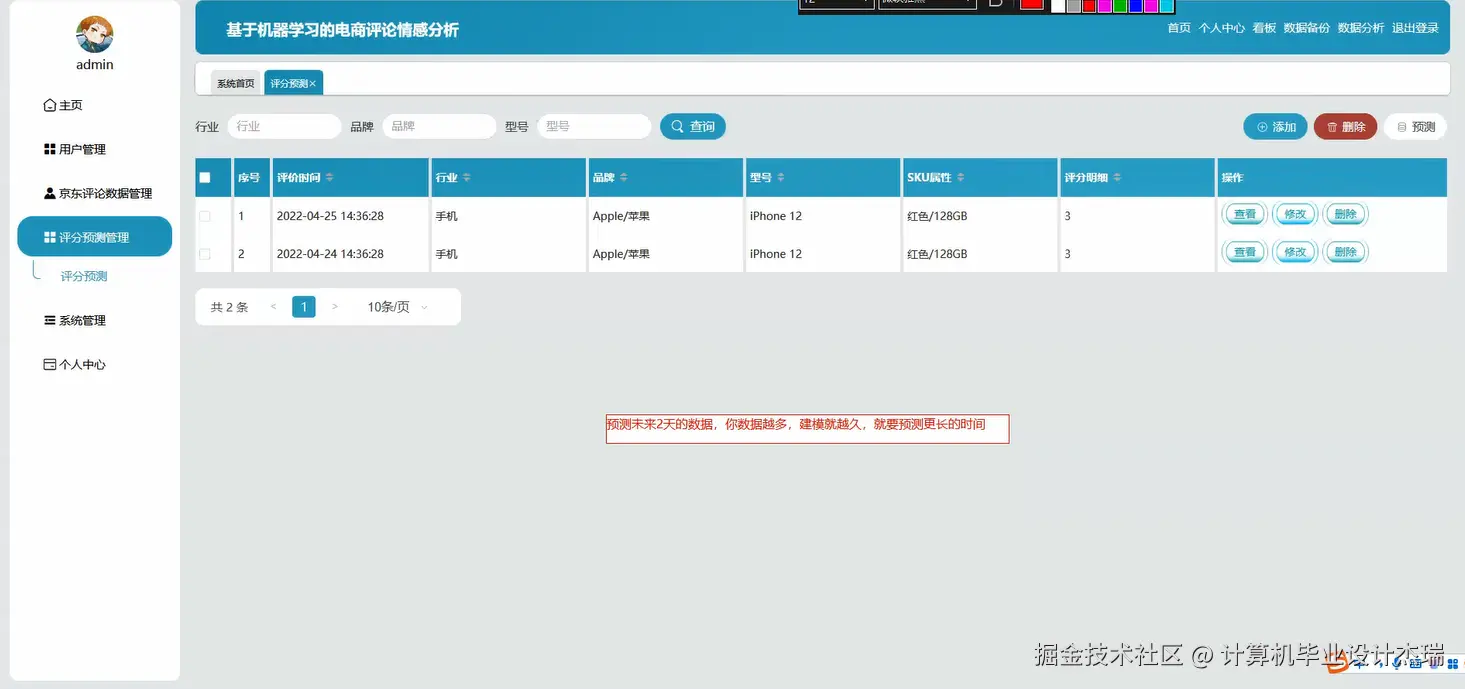Click the person icon of 京东评论数据管理
This screenshot has height=689, width=1465.
(50, 193)
